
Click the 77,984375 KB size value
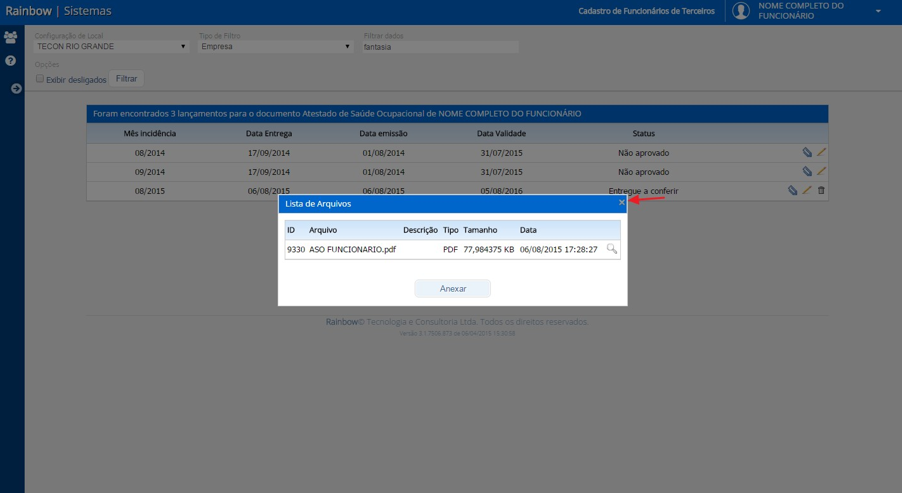[x=488, y=250]
